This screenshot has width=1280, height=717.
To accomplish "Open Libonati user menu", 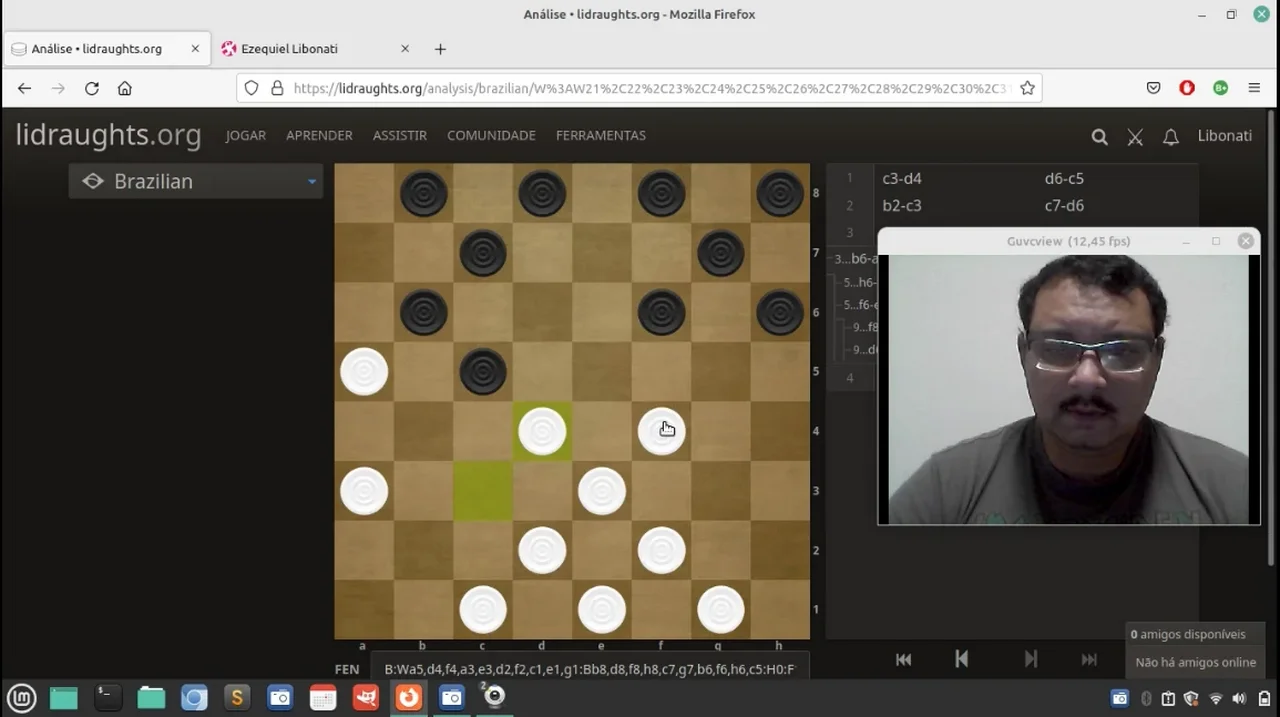I will pos(1224,136).
